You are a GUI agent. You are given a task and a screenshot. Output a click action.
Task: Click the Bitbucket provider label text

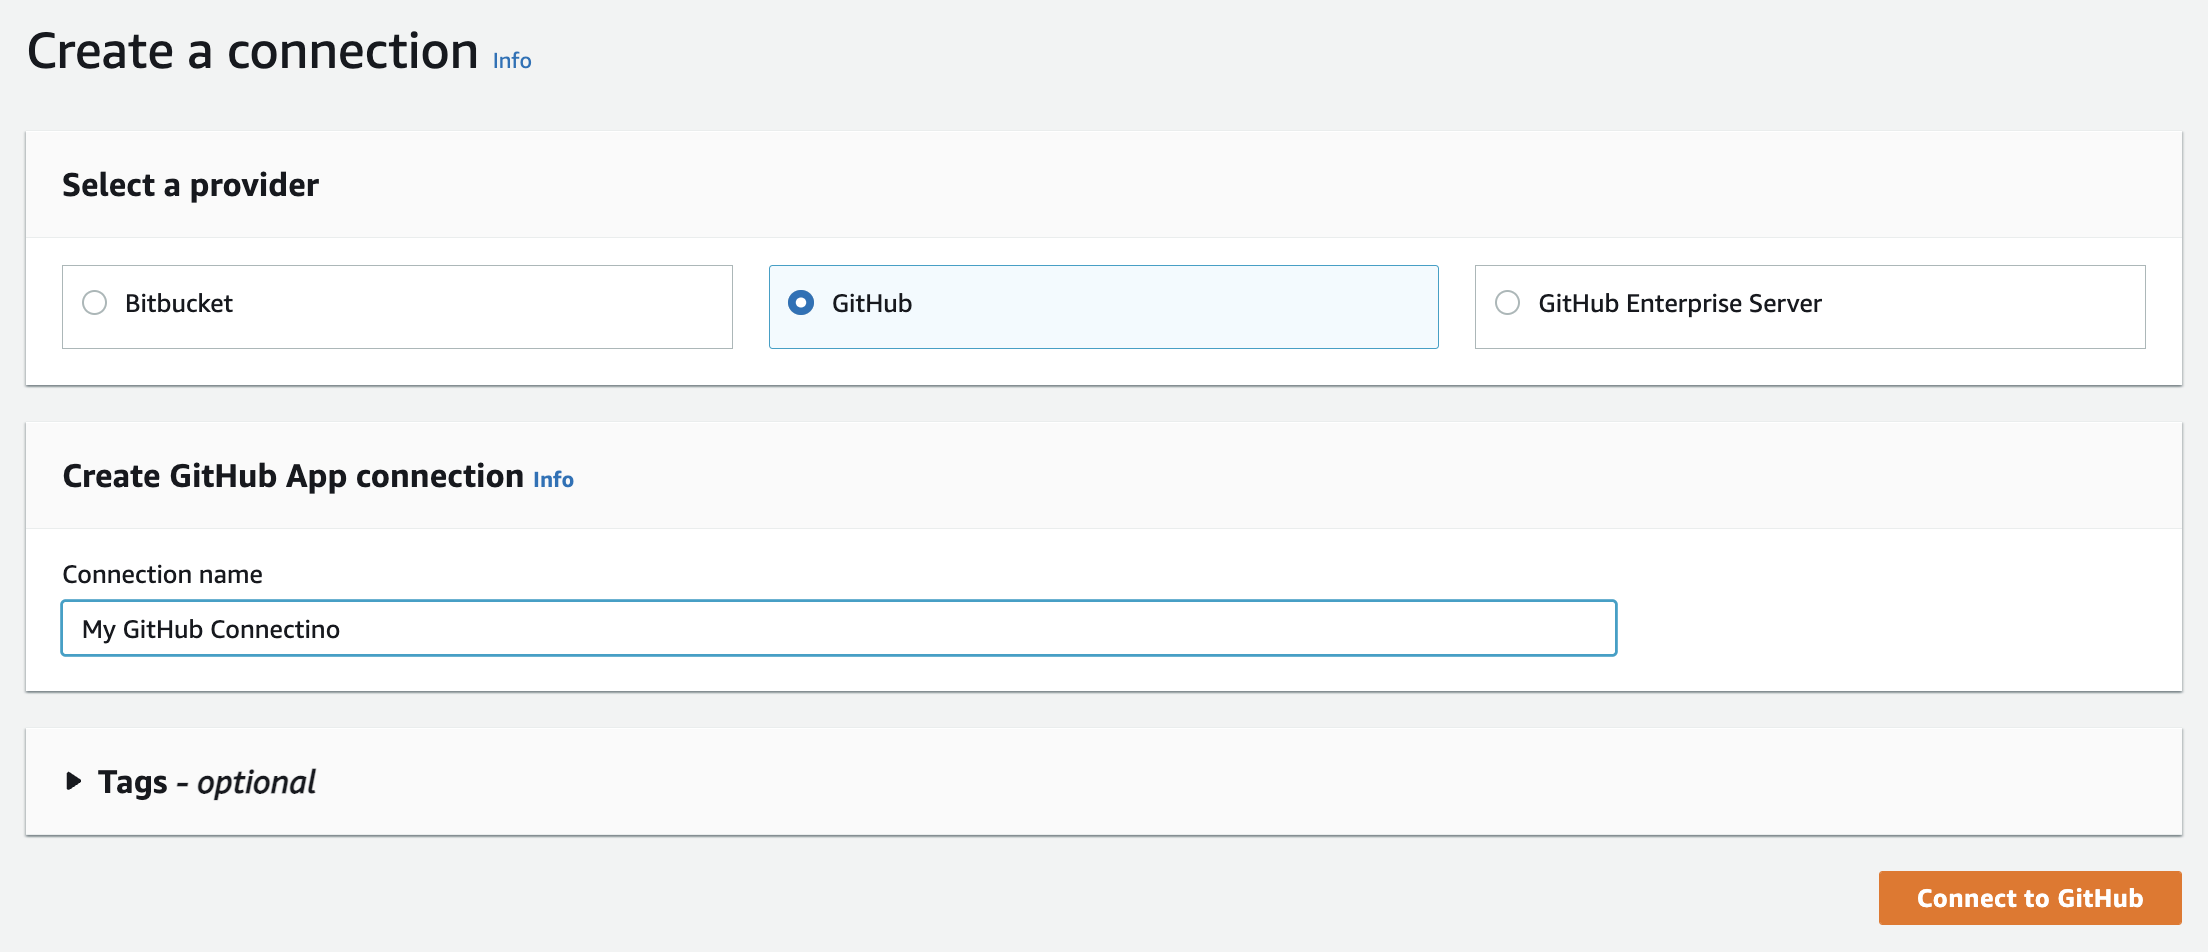[x=179, y=303]
